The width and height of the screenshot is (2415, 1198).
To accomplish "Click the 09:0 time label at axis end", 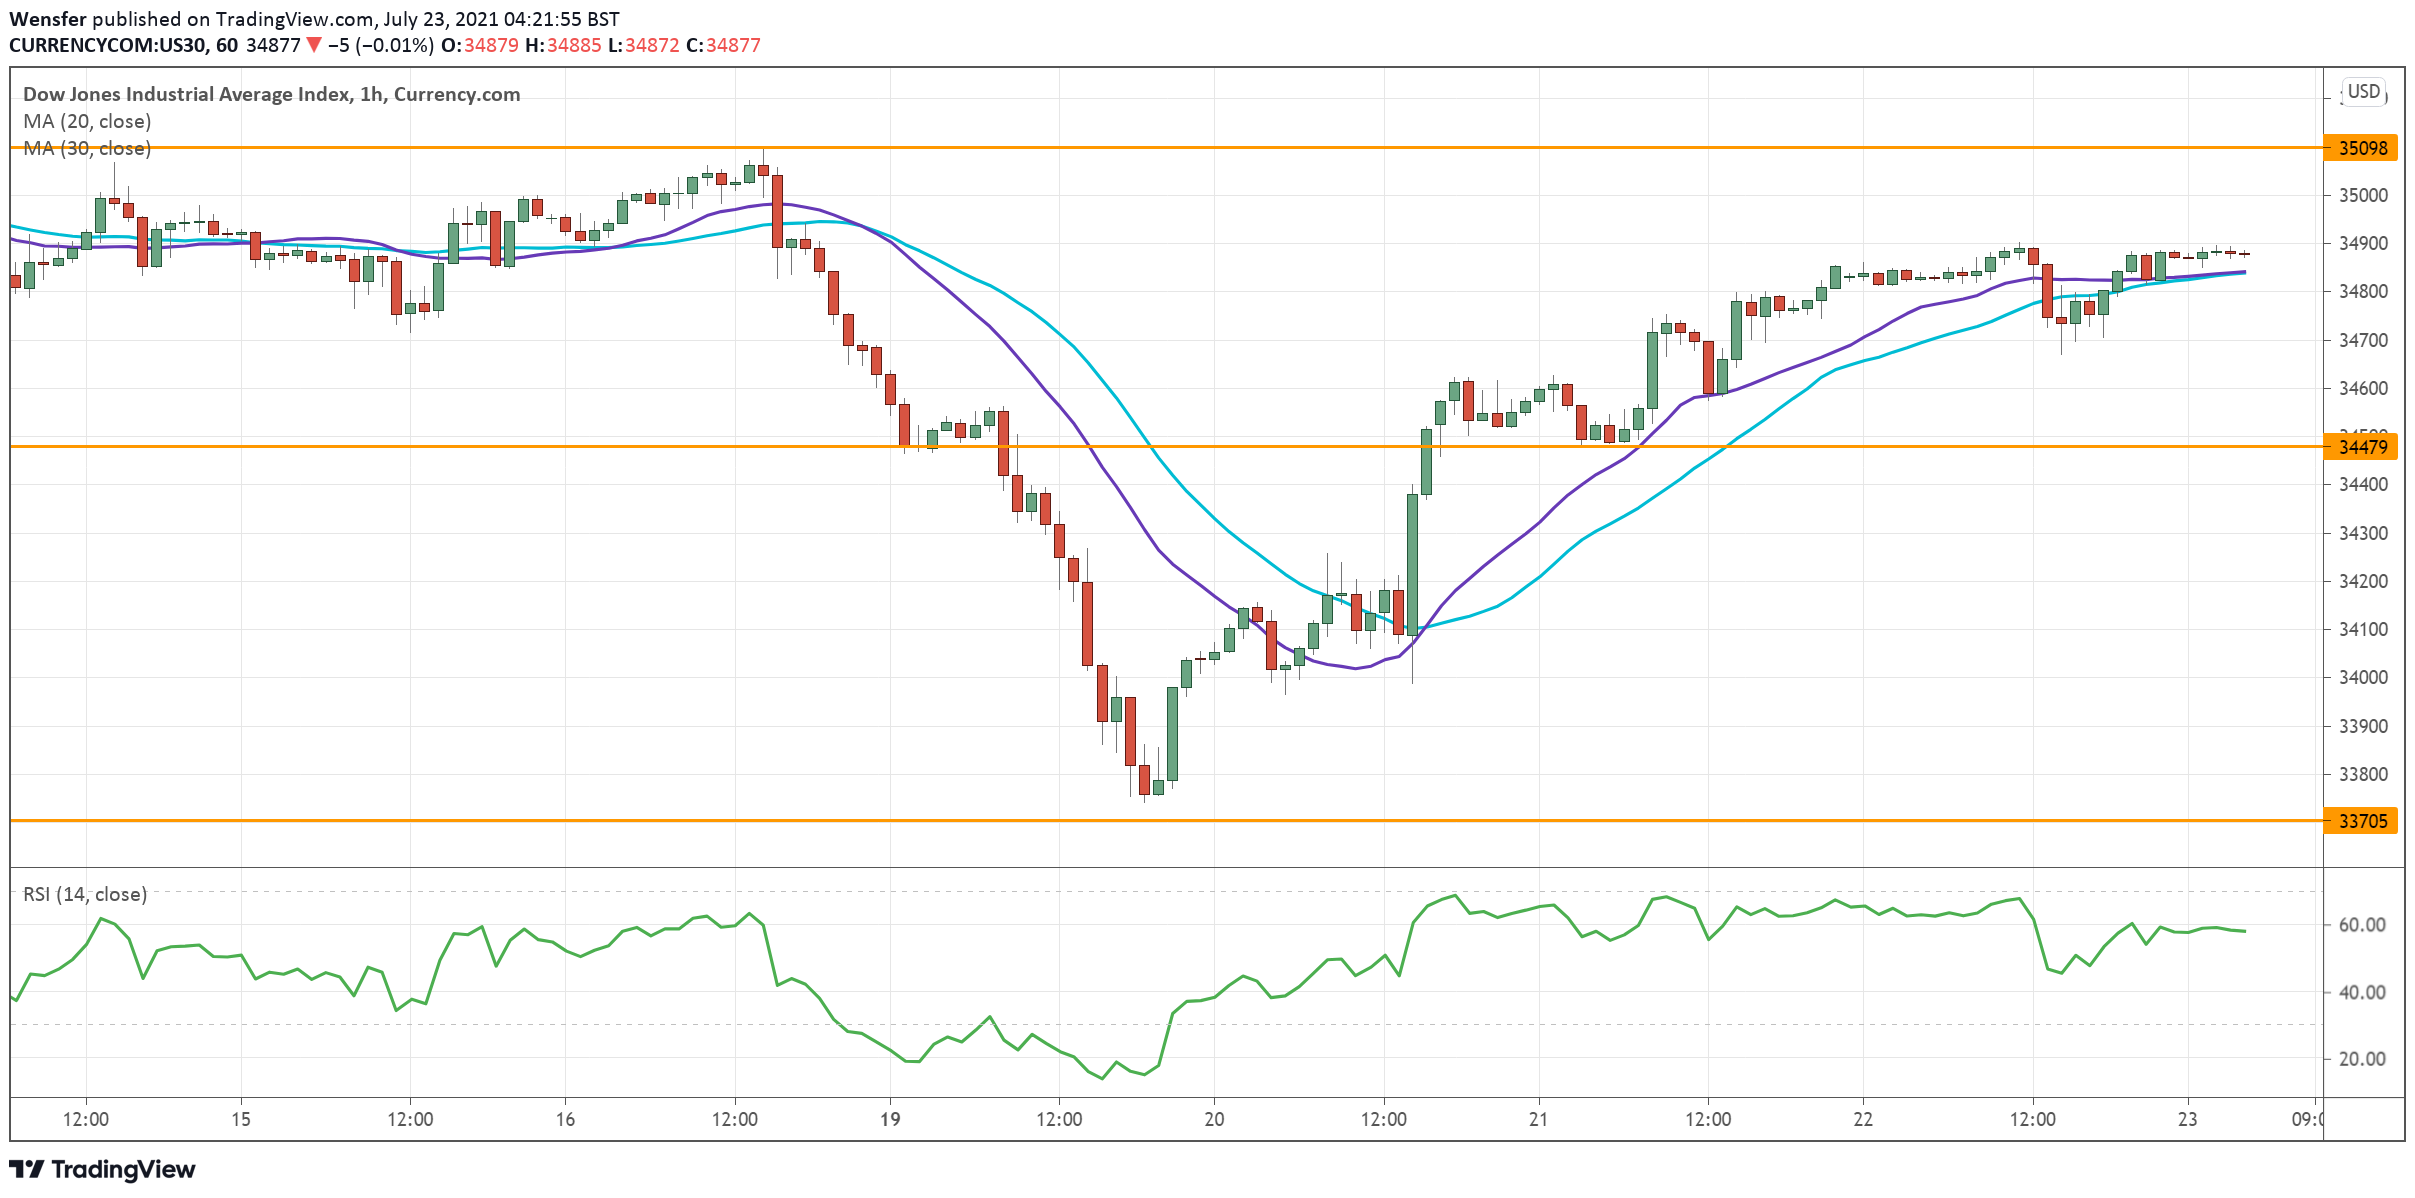I will coord(2308,1119).
